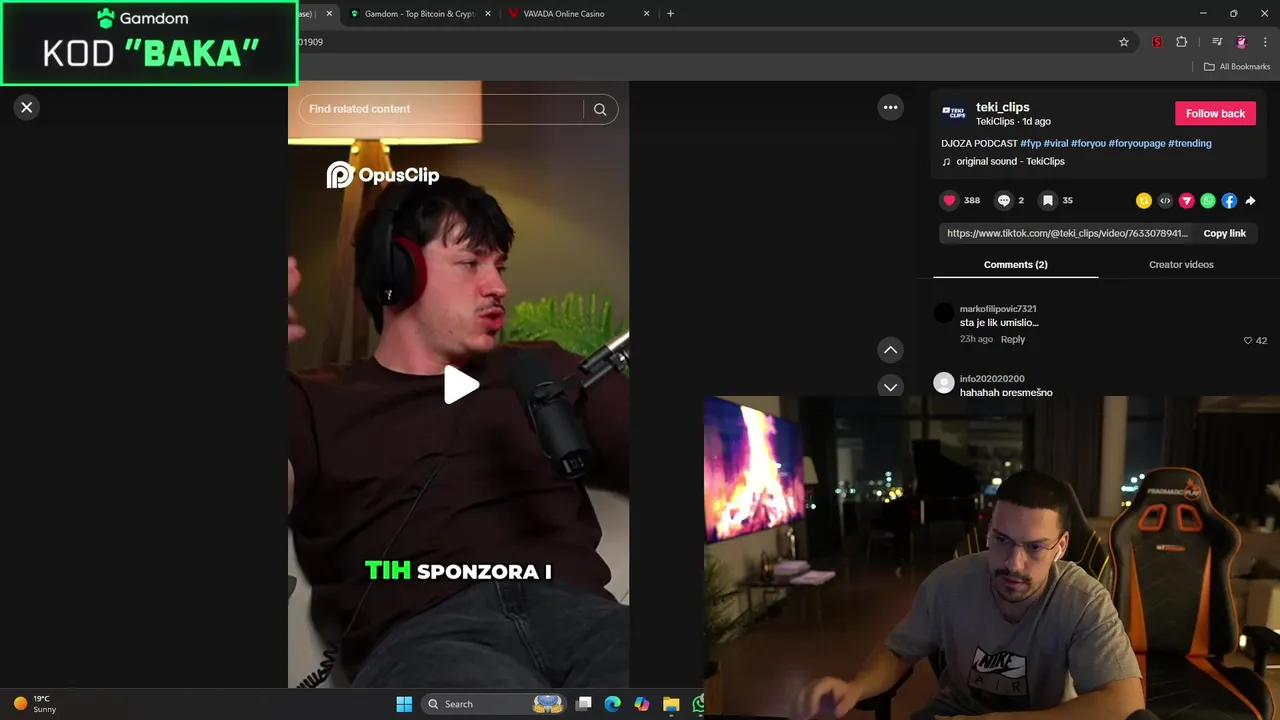This screenshot has height=720, width=1280.
Task: Launch Microsoft Edge from taskbar
Action: 613,704
